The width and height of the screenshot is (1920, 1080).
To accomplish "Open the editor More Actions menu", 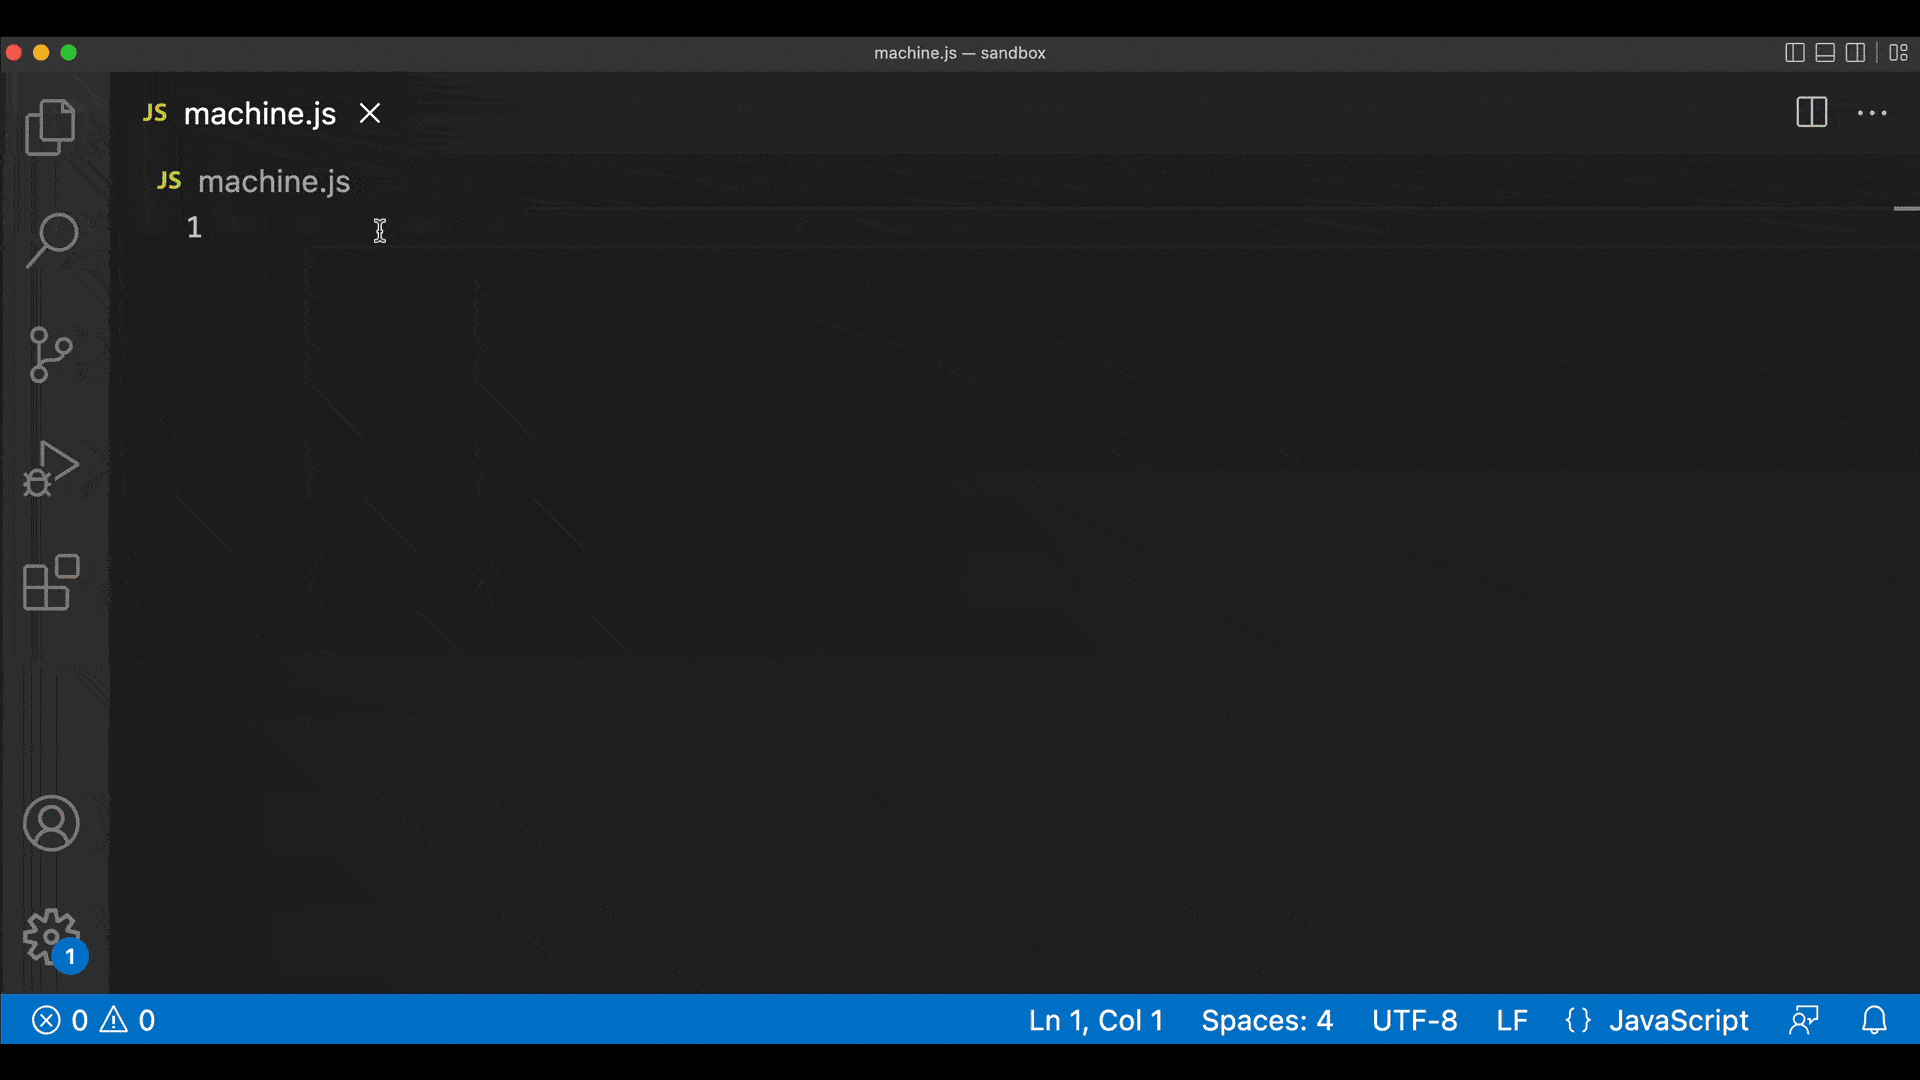I will [x=1872, y=113].
